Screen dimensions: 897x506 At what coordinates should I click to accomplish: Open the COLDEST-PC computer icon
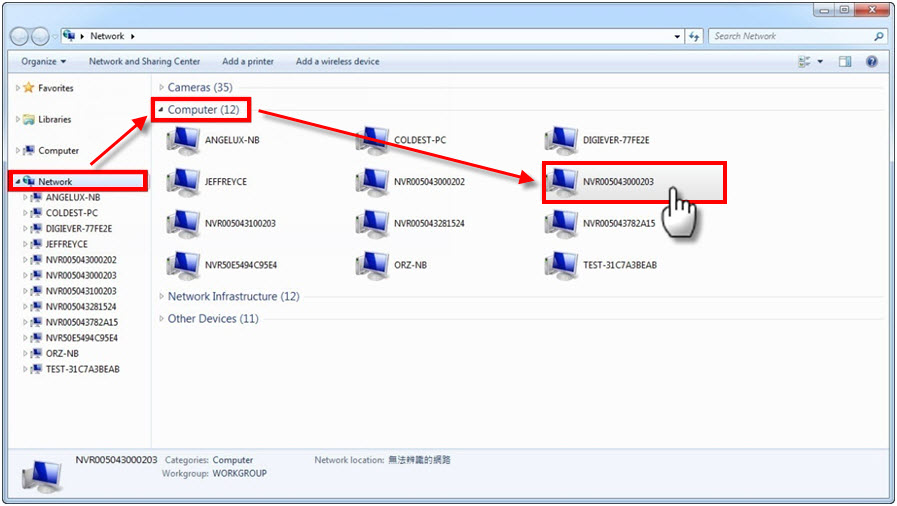tap(373, 141)
